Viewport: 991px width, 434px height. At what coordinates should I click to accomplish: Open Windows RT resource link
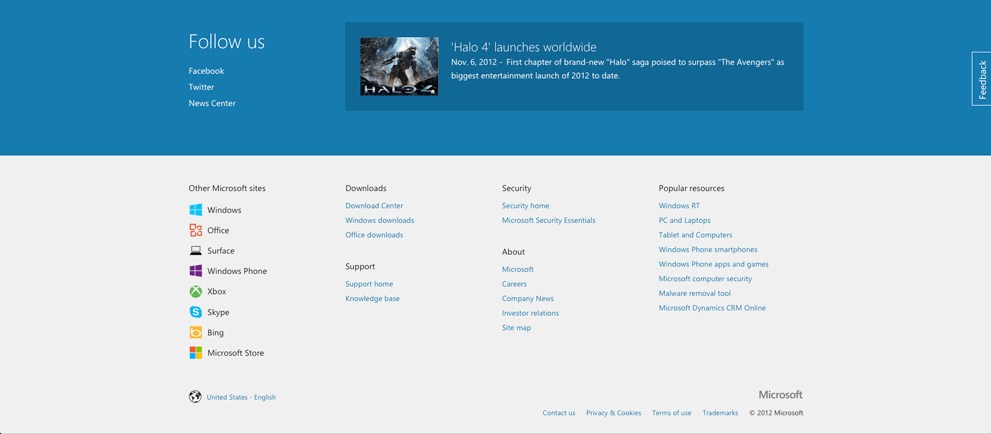click(679, 205)
